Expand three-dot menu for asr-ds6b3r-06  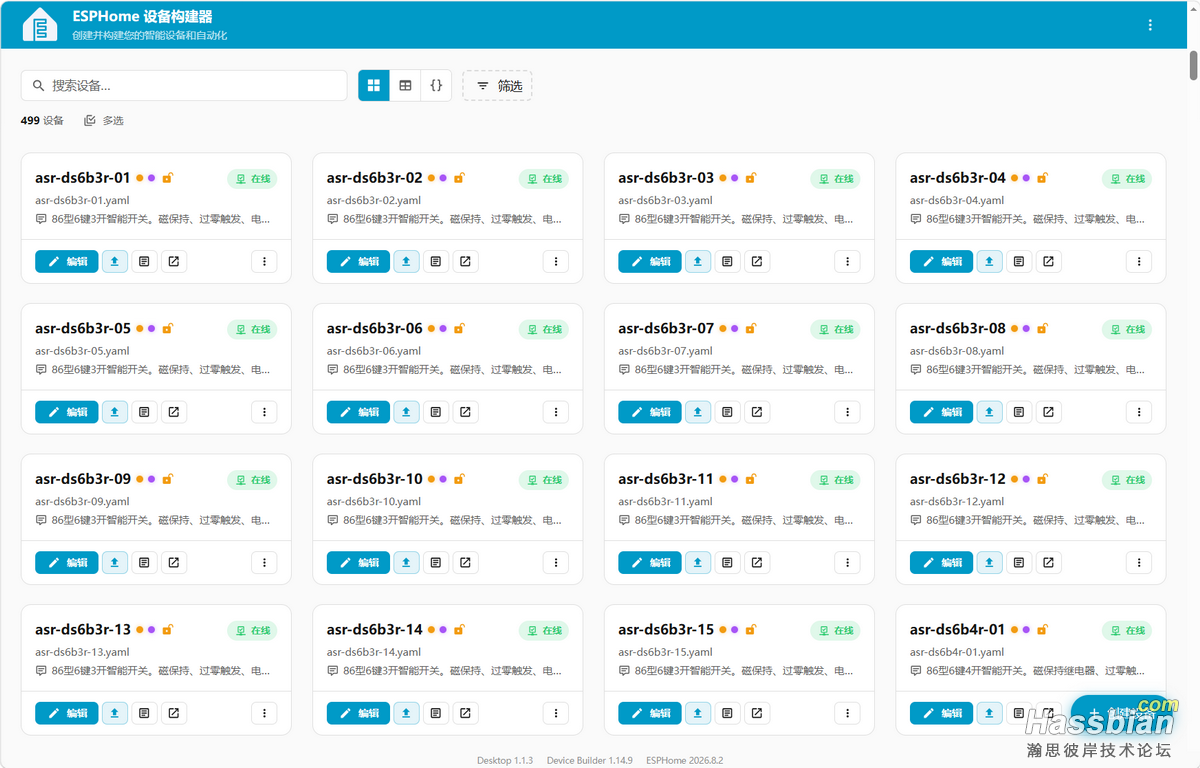pyautogui.click(x=555, y=412)
